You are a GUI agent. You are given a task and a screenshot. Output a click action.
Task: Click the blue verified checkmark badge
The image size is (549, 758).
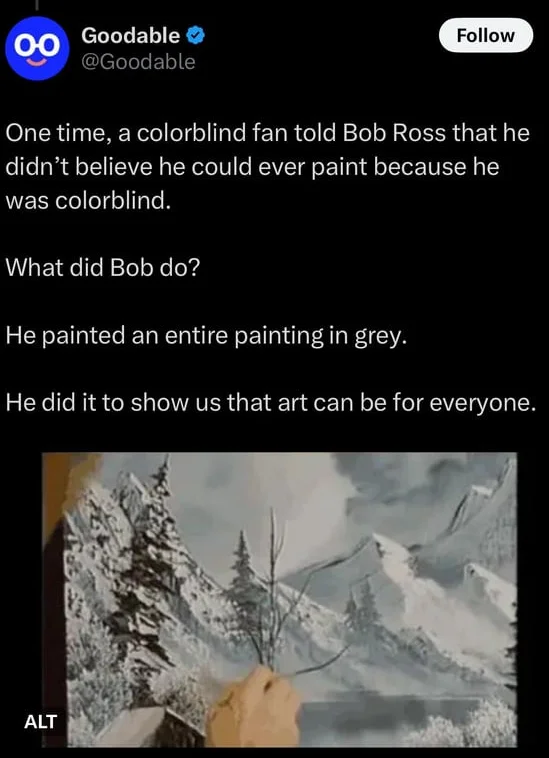195,35
